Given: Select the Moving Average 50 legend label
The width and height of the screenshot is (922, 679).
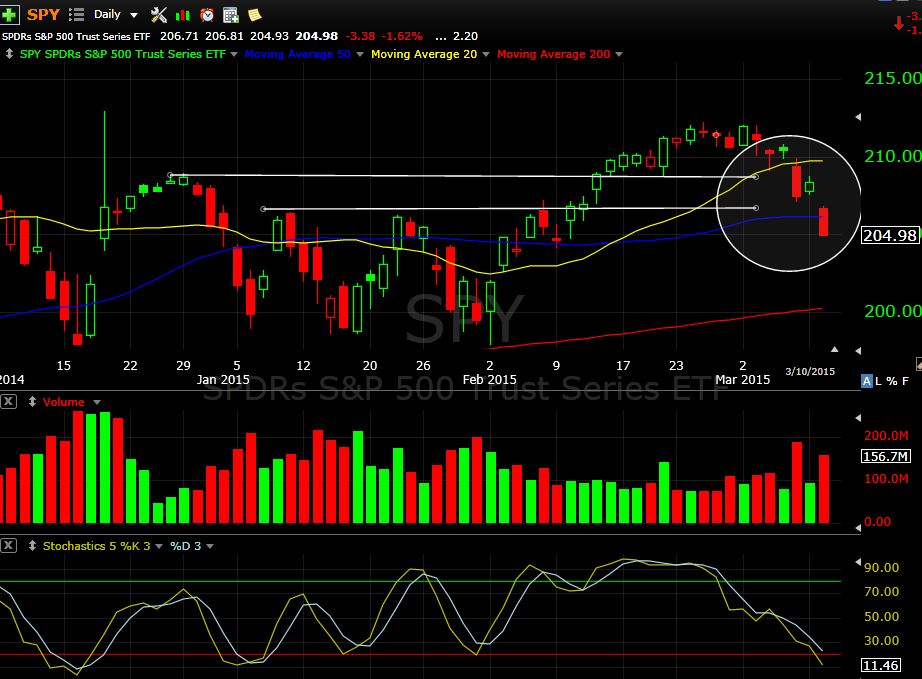Looking at the screenshot, I should click(x=298, y=54).
